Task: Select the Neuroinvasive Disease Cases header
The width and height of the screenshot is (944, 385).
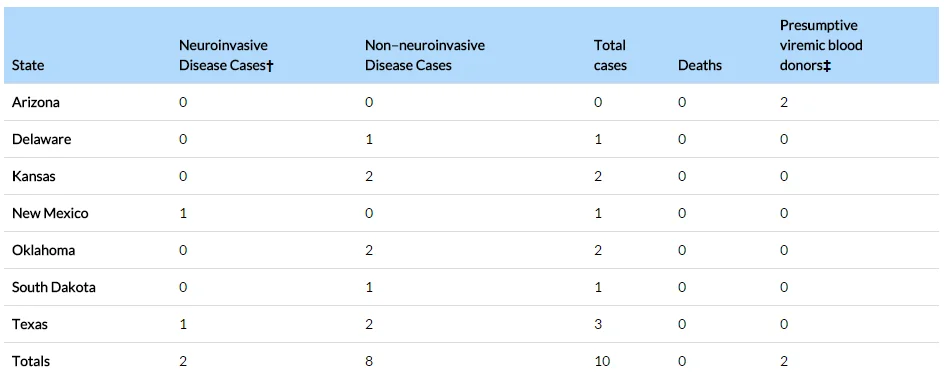Action: (226, 55)
